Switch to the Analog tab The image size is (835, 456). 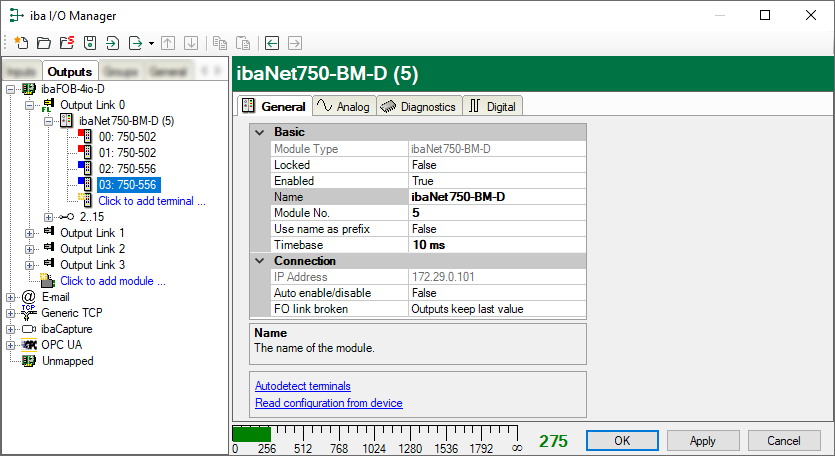343,107
